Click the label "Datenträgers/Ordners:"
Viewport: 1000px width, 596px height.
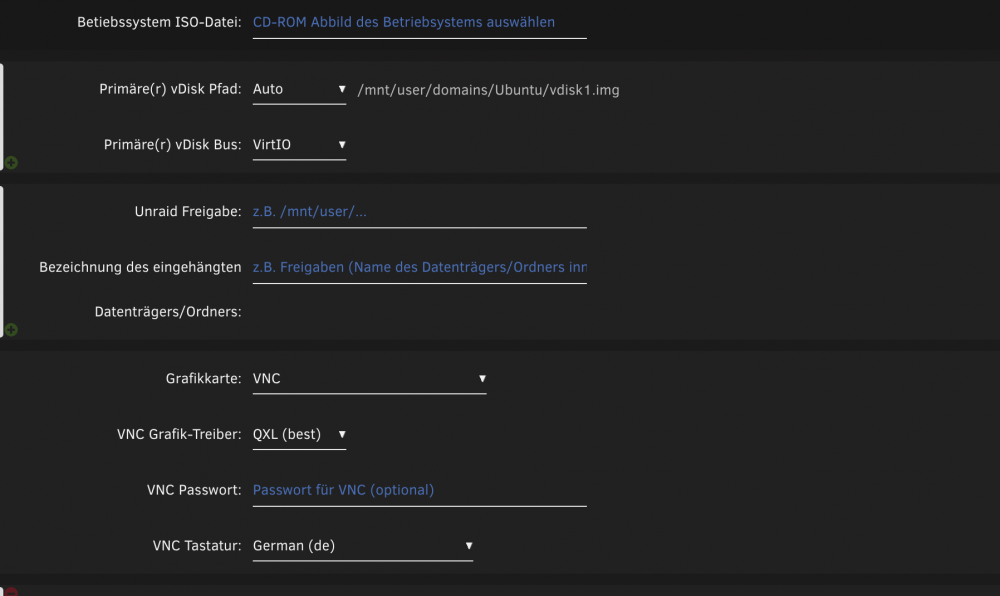pos(168,312)
